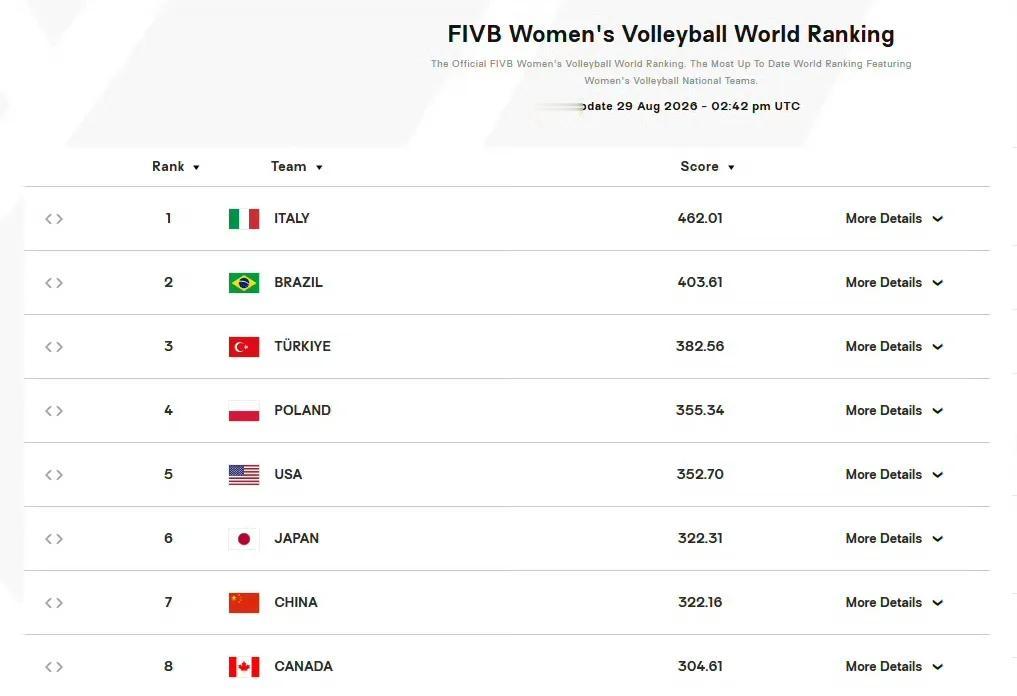Open the CHINA team name link
This screenshot has height=696, width=1017.
coord(296,603)
